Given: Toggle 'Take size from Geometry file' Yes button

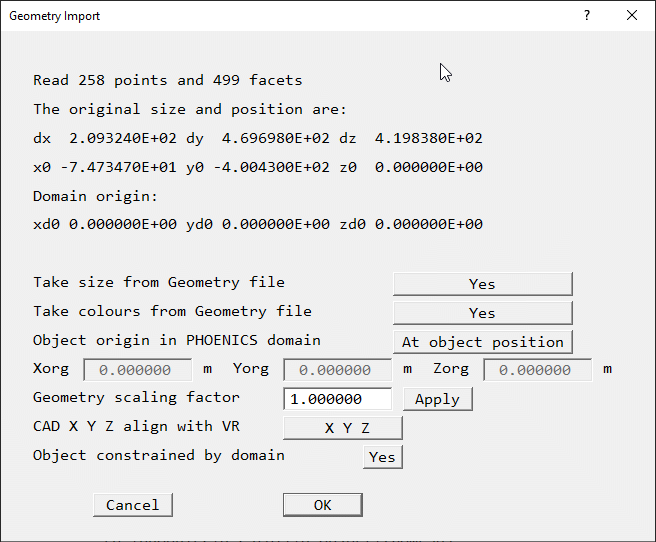Looking at the screenshot, I should click(x=482, y=284).
